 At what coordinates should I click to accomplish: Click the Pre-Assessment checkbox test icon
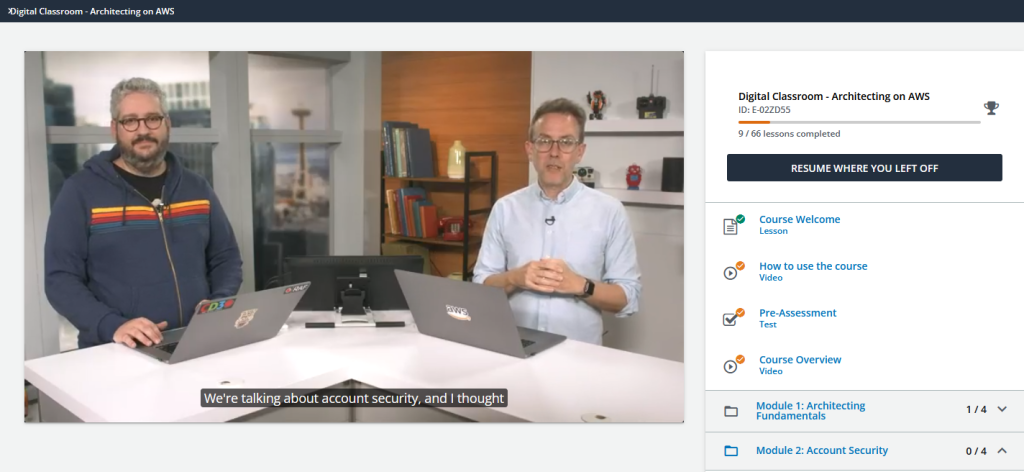tap(731, 319)
